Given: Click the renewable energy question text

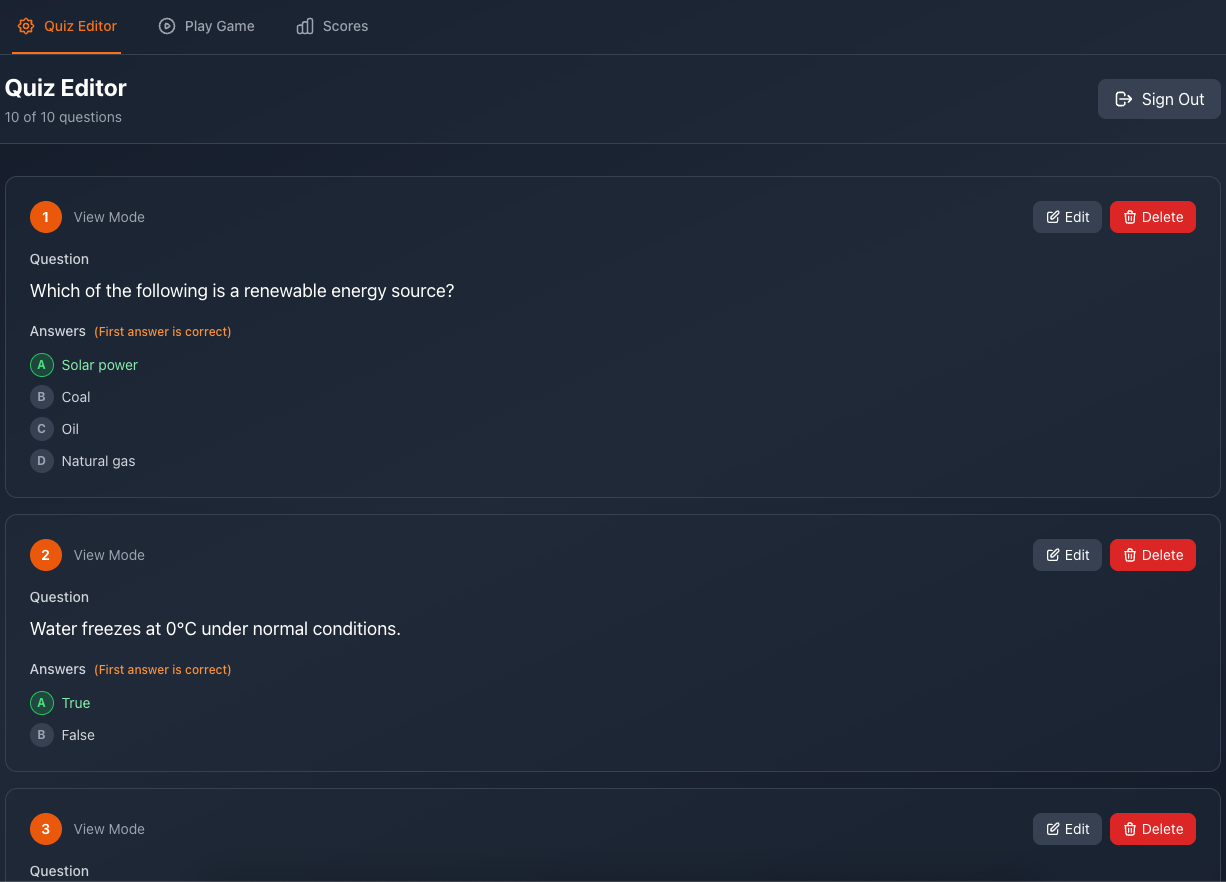Looking at the screenshot, I should (x=242, y=291).
